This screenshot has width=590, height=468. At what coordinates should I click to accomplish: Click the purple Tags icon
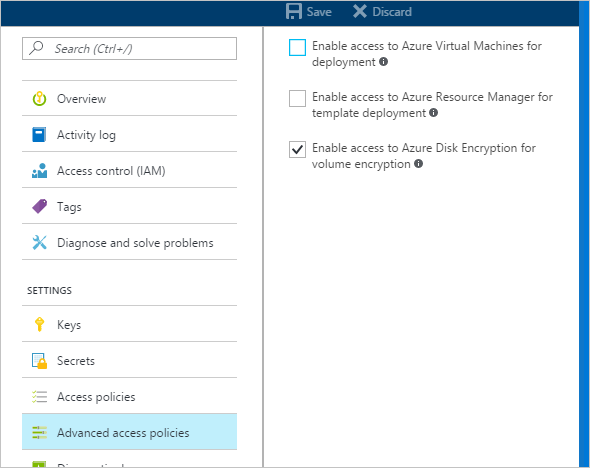[40, 206]
